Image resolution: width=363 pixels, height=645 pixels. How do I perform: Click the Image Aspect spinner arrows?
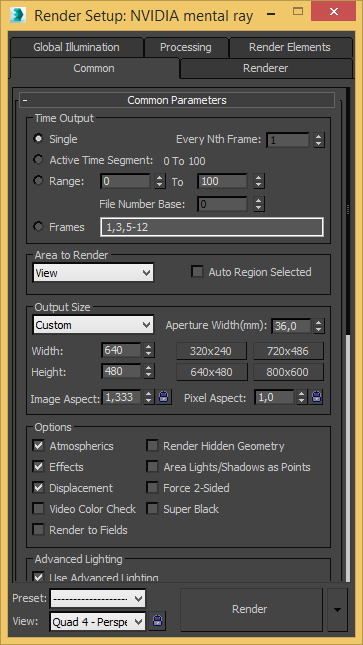tap(149, 397)
